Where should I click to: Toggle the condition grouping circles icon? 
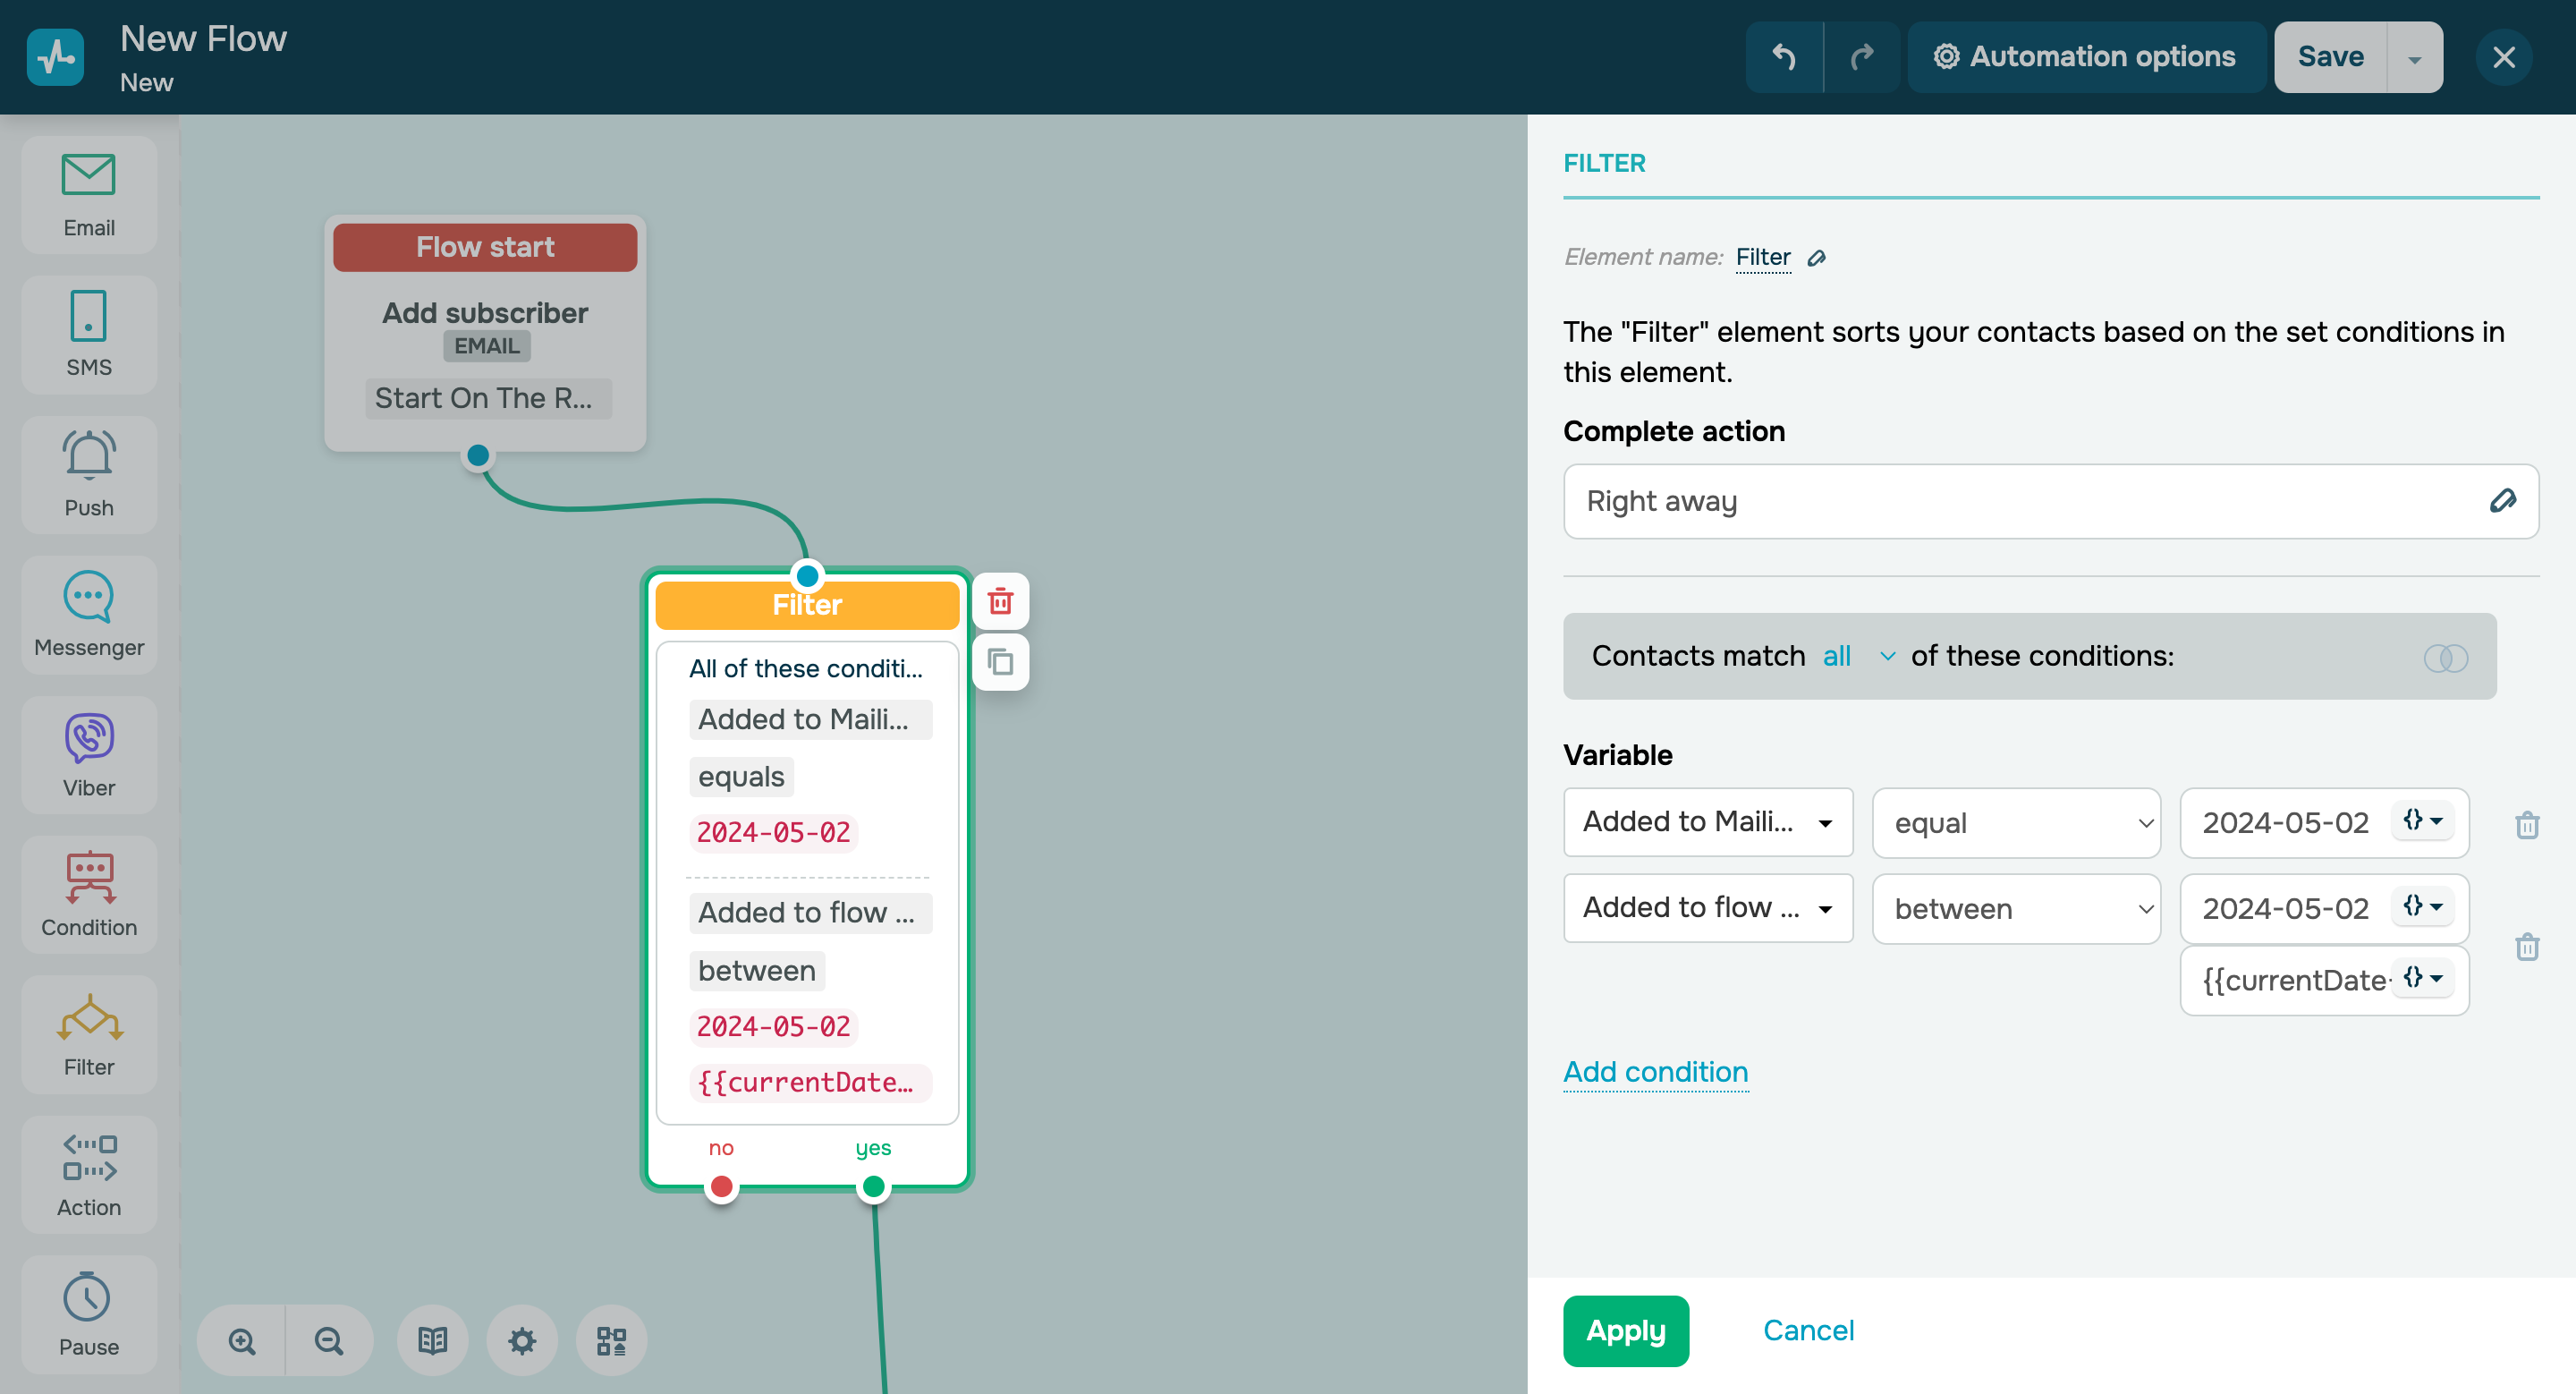(2445, 657)
